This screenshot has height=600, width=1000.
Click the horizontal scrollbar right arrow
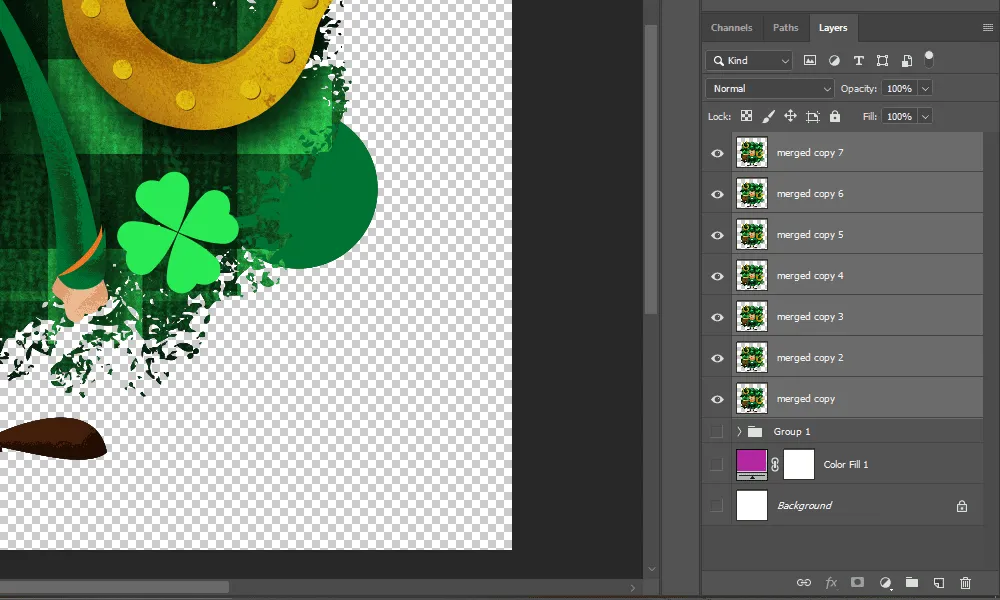(633, 587)
